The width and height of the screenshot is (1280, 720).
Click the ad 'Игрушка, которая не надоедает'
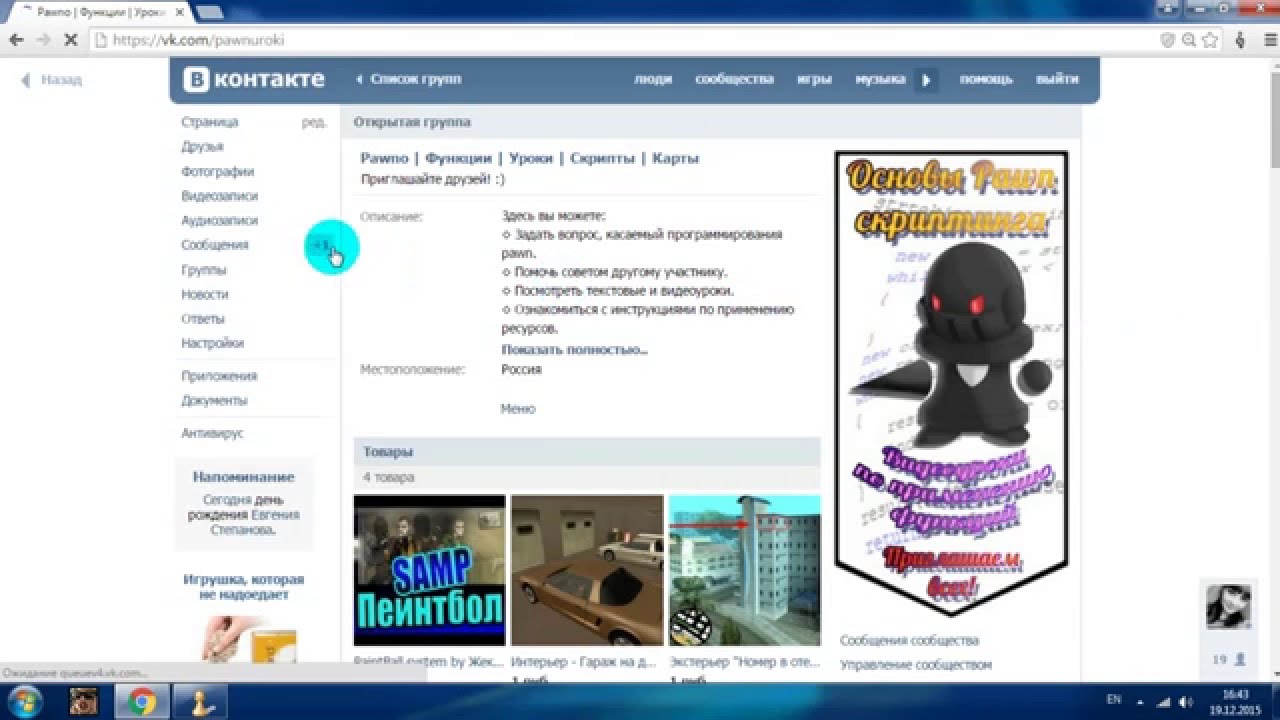[x=243, y=587]
